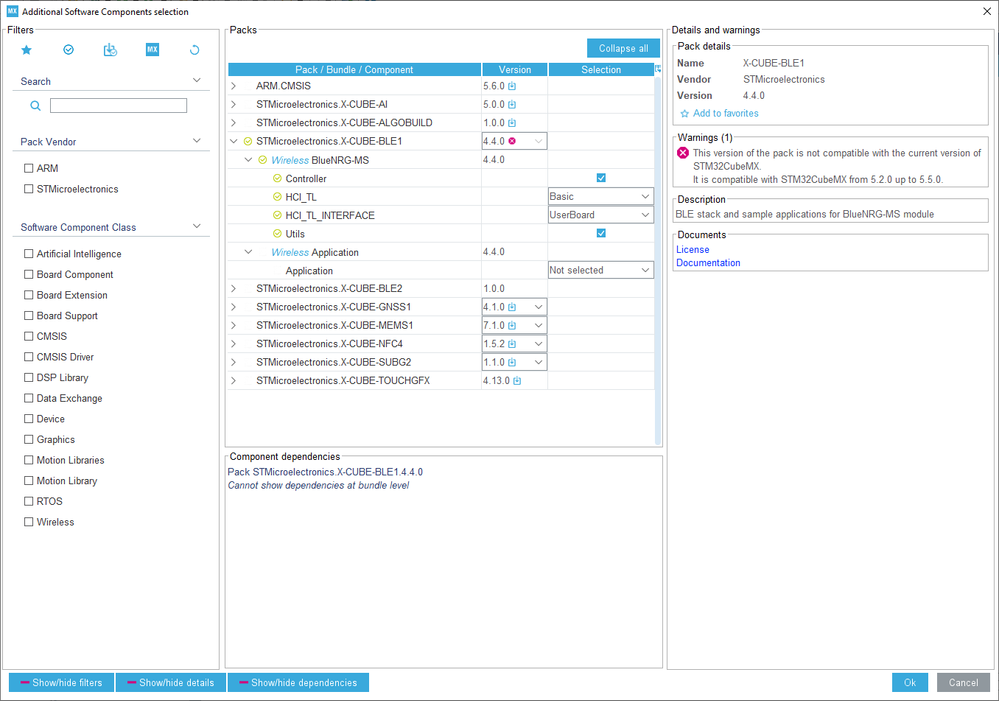Expand the ARM.CMSIS pack row

(x=233, y=86)
